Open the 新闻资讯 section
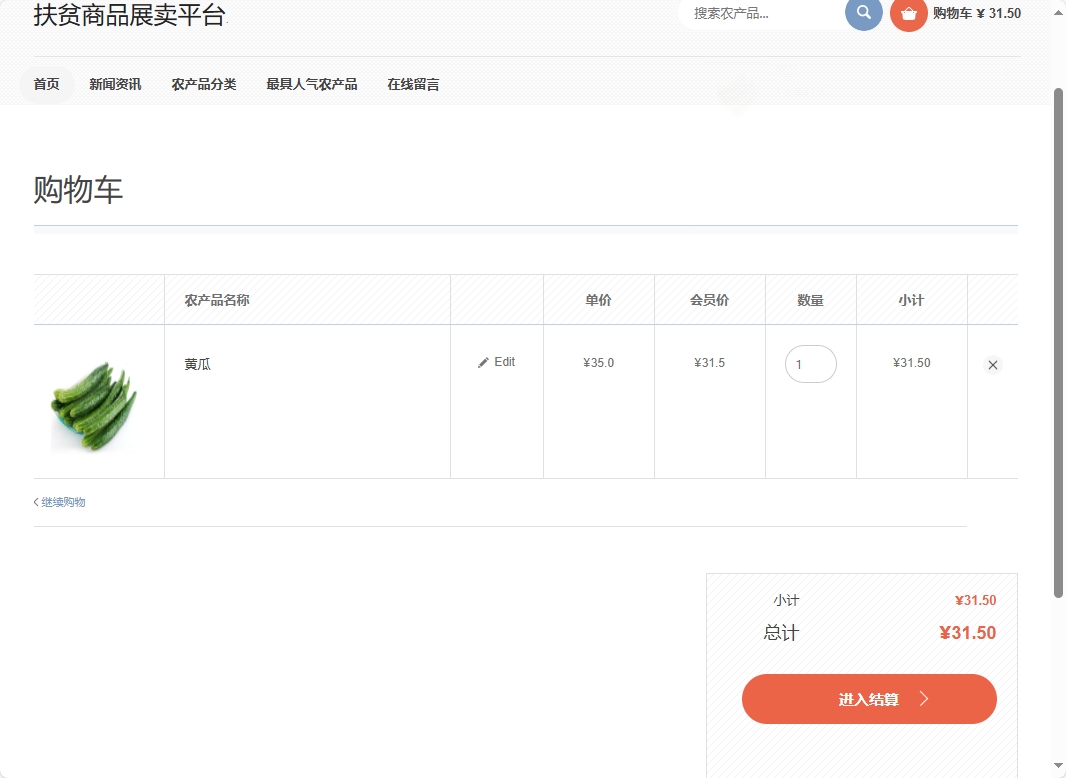The height and width of the screenshot is (778, 1066). click(115, 84)
